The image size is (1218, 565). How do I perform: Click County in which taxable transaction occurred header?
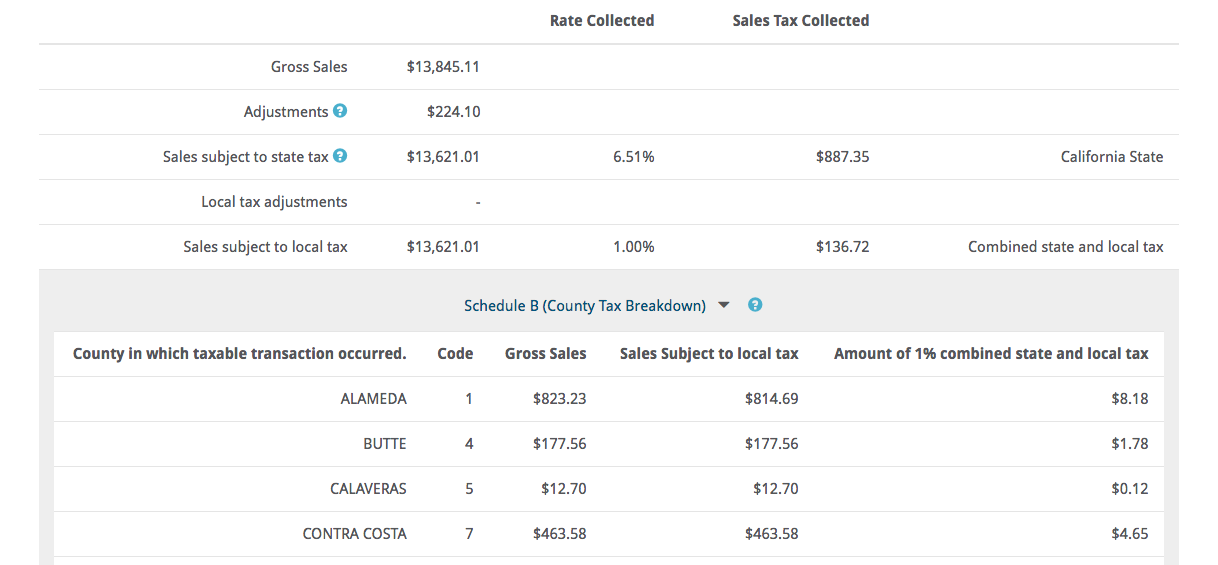click(240, 354)
